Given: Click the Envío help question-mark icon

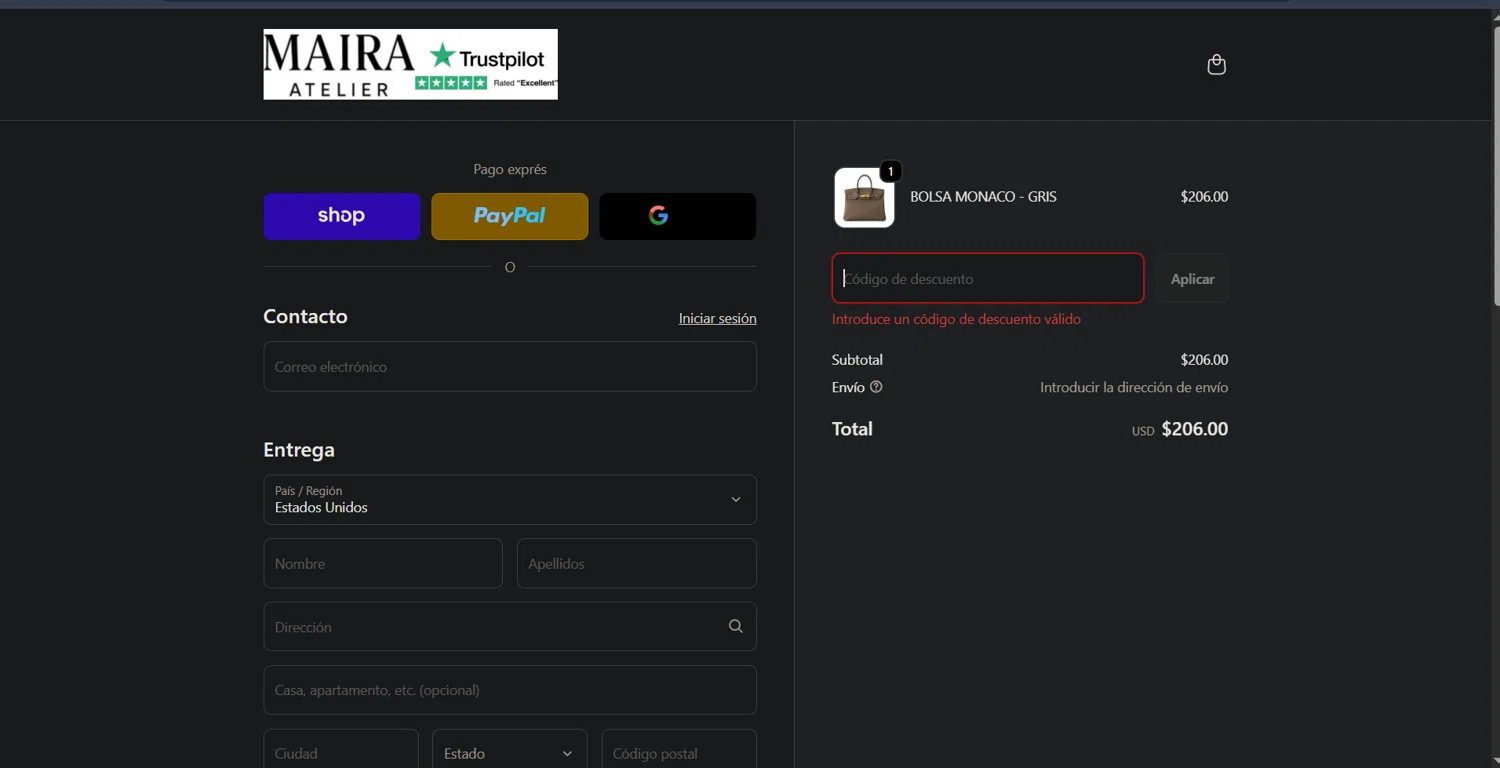Looking at the screenshot, I should (876, 387).
